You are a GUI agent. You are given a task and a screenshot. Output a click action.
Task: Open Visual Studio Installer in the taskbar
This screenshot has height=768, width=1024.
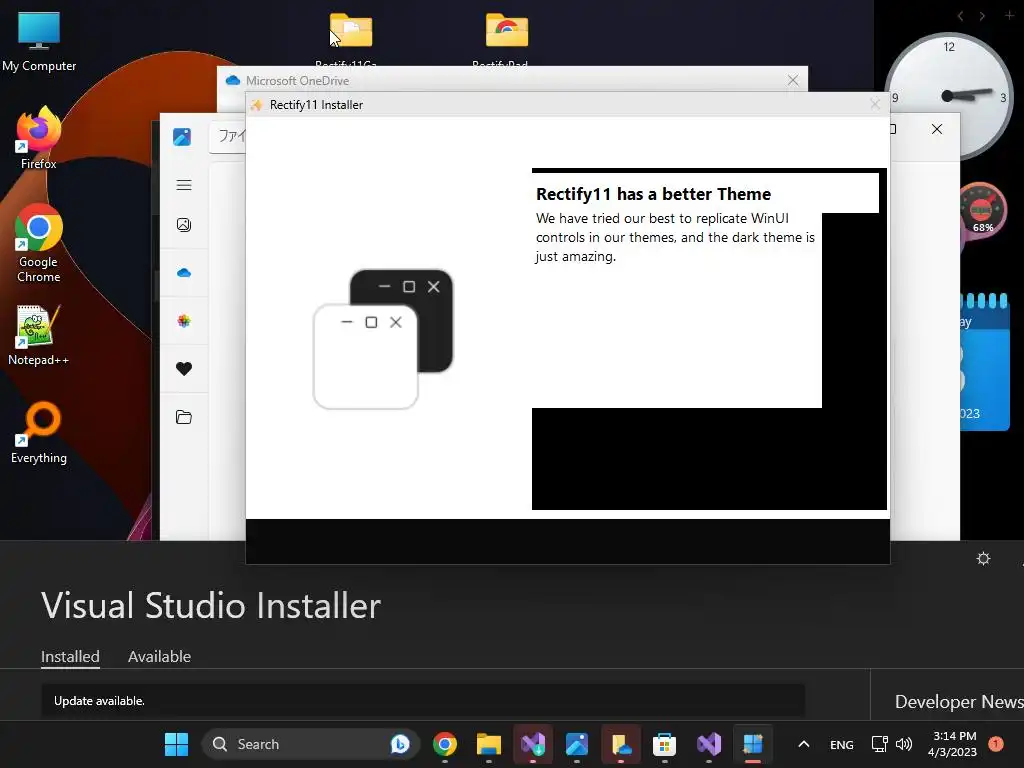[533, 744]
